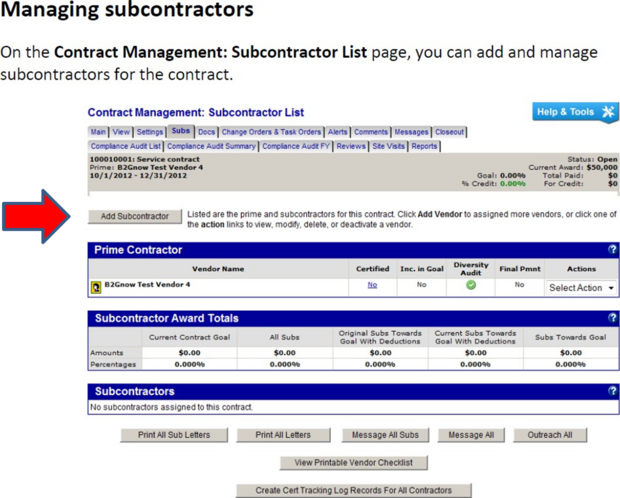Click the Message All button

click(x=471, y=435)
